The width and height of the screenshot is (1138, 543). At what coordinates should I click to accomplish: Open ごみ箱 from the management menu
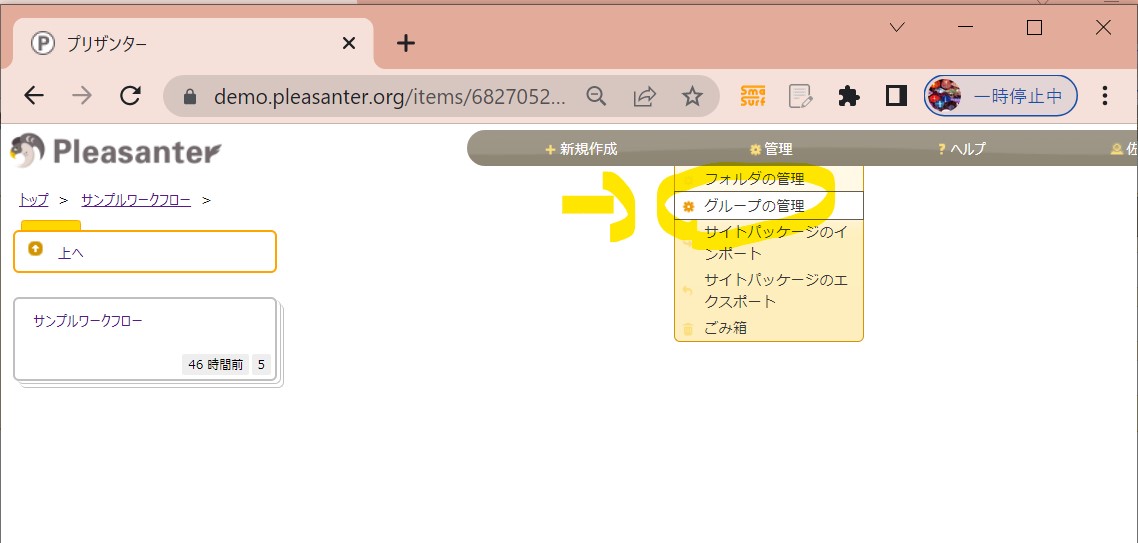725,328
